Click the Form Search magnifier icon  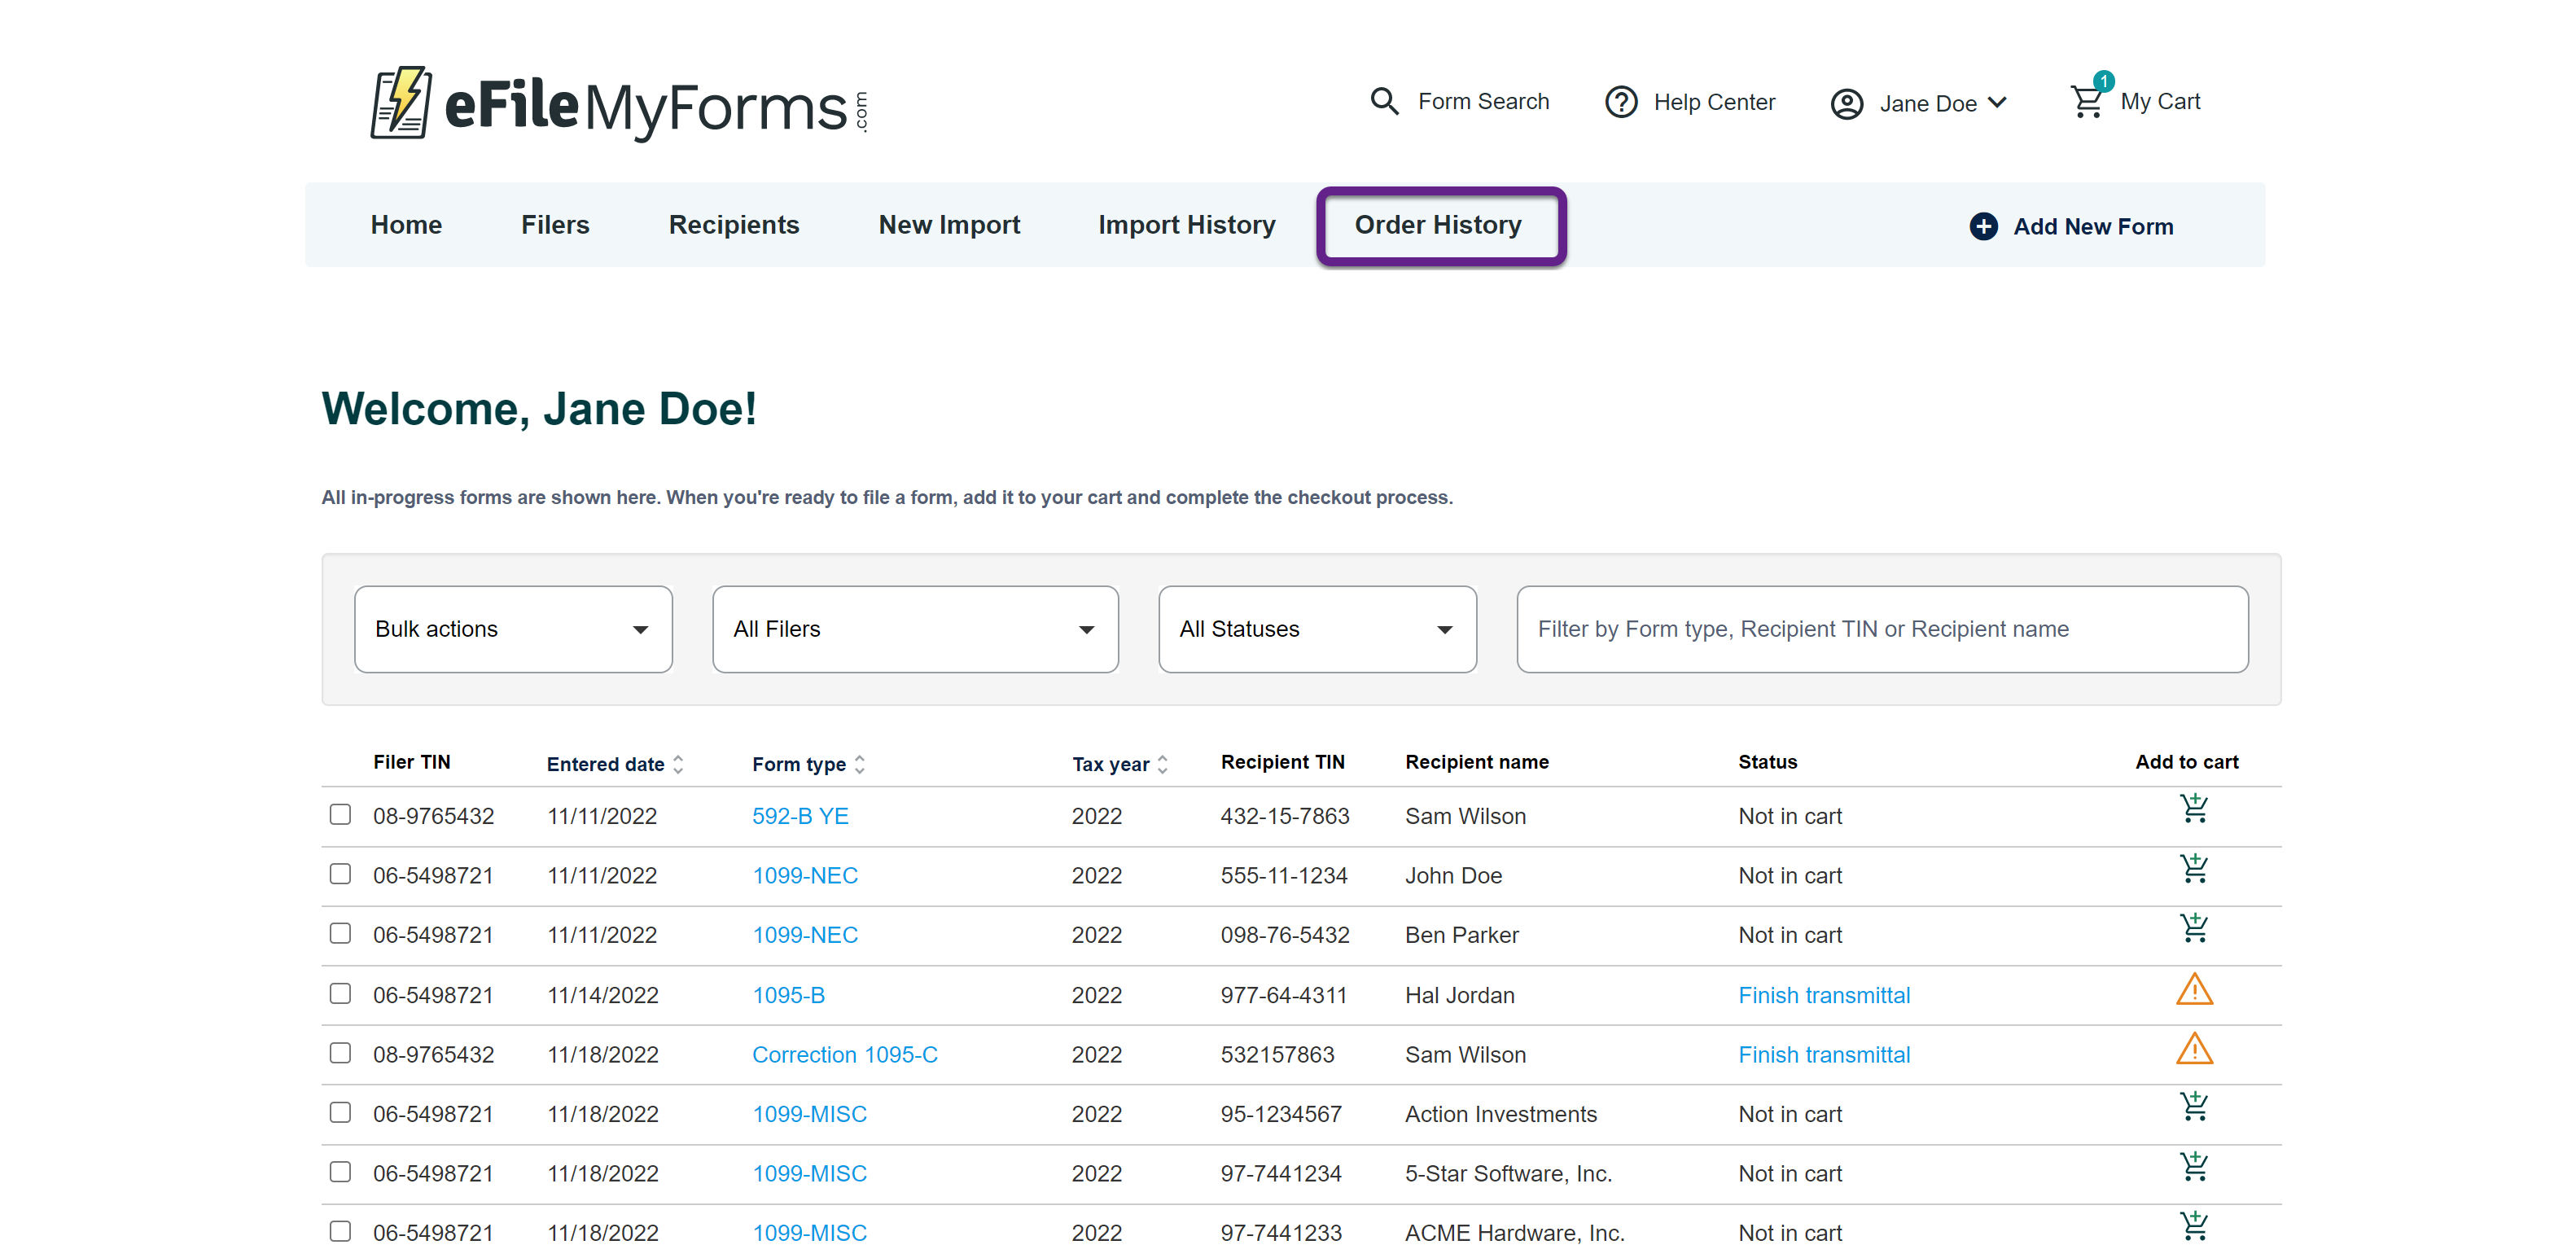tap(1384, 101)
